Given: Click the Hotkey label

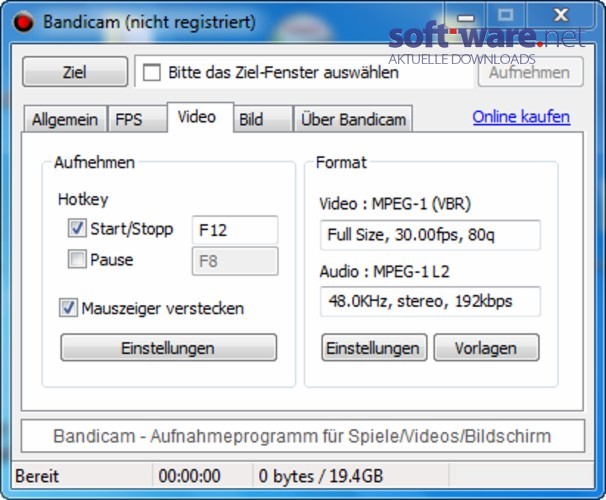Looking at the screenshot, I should [x=83, y=199].
